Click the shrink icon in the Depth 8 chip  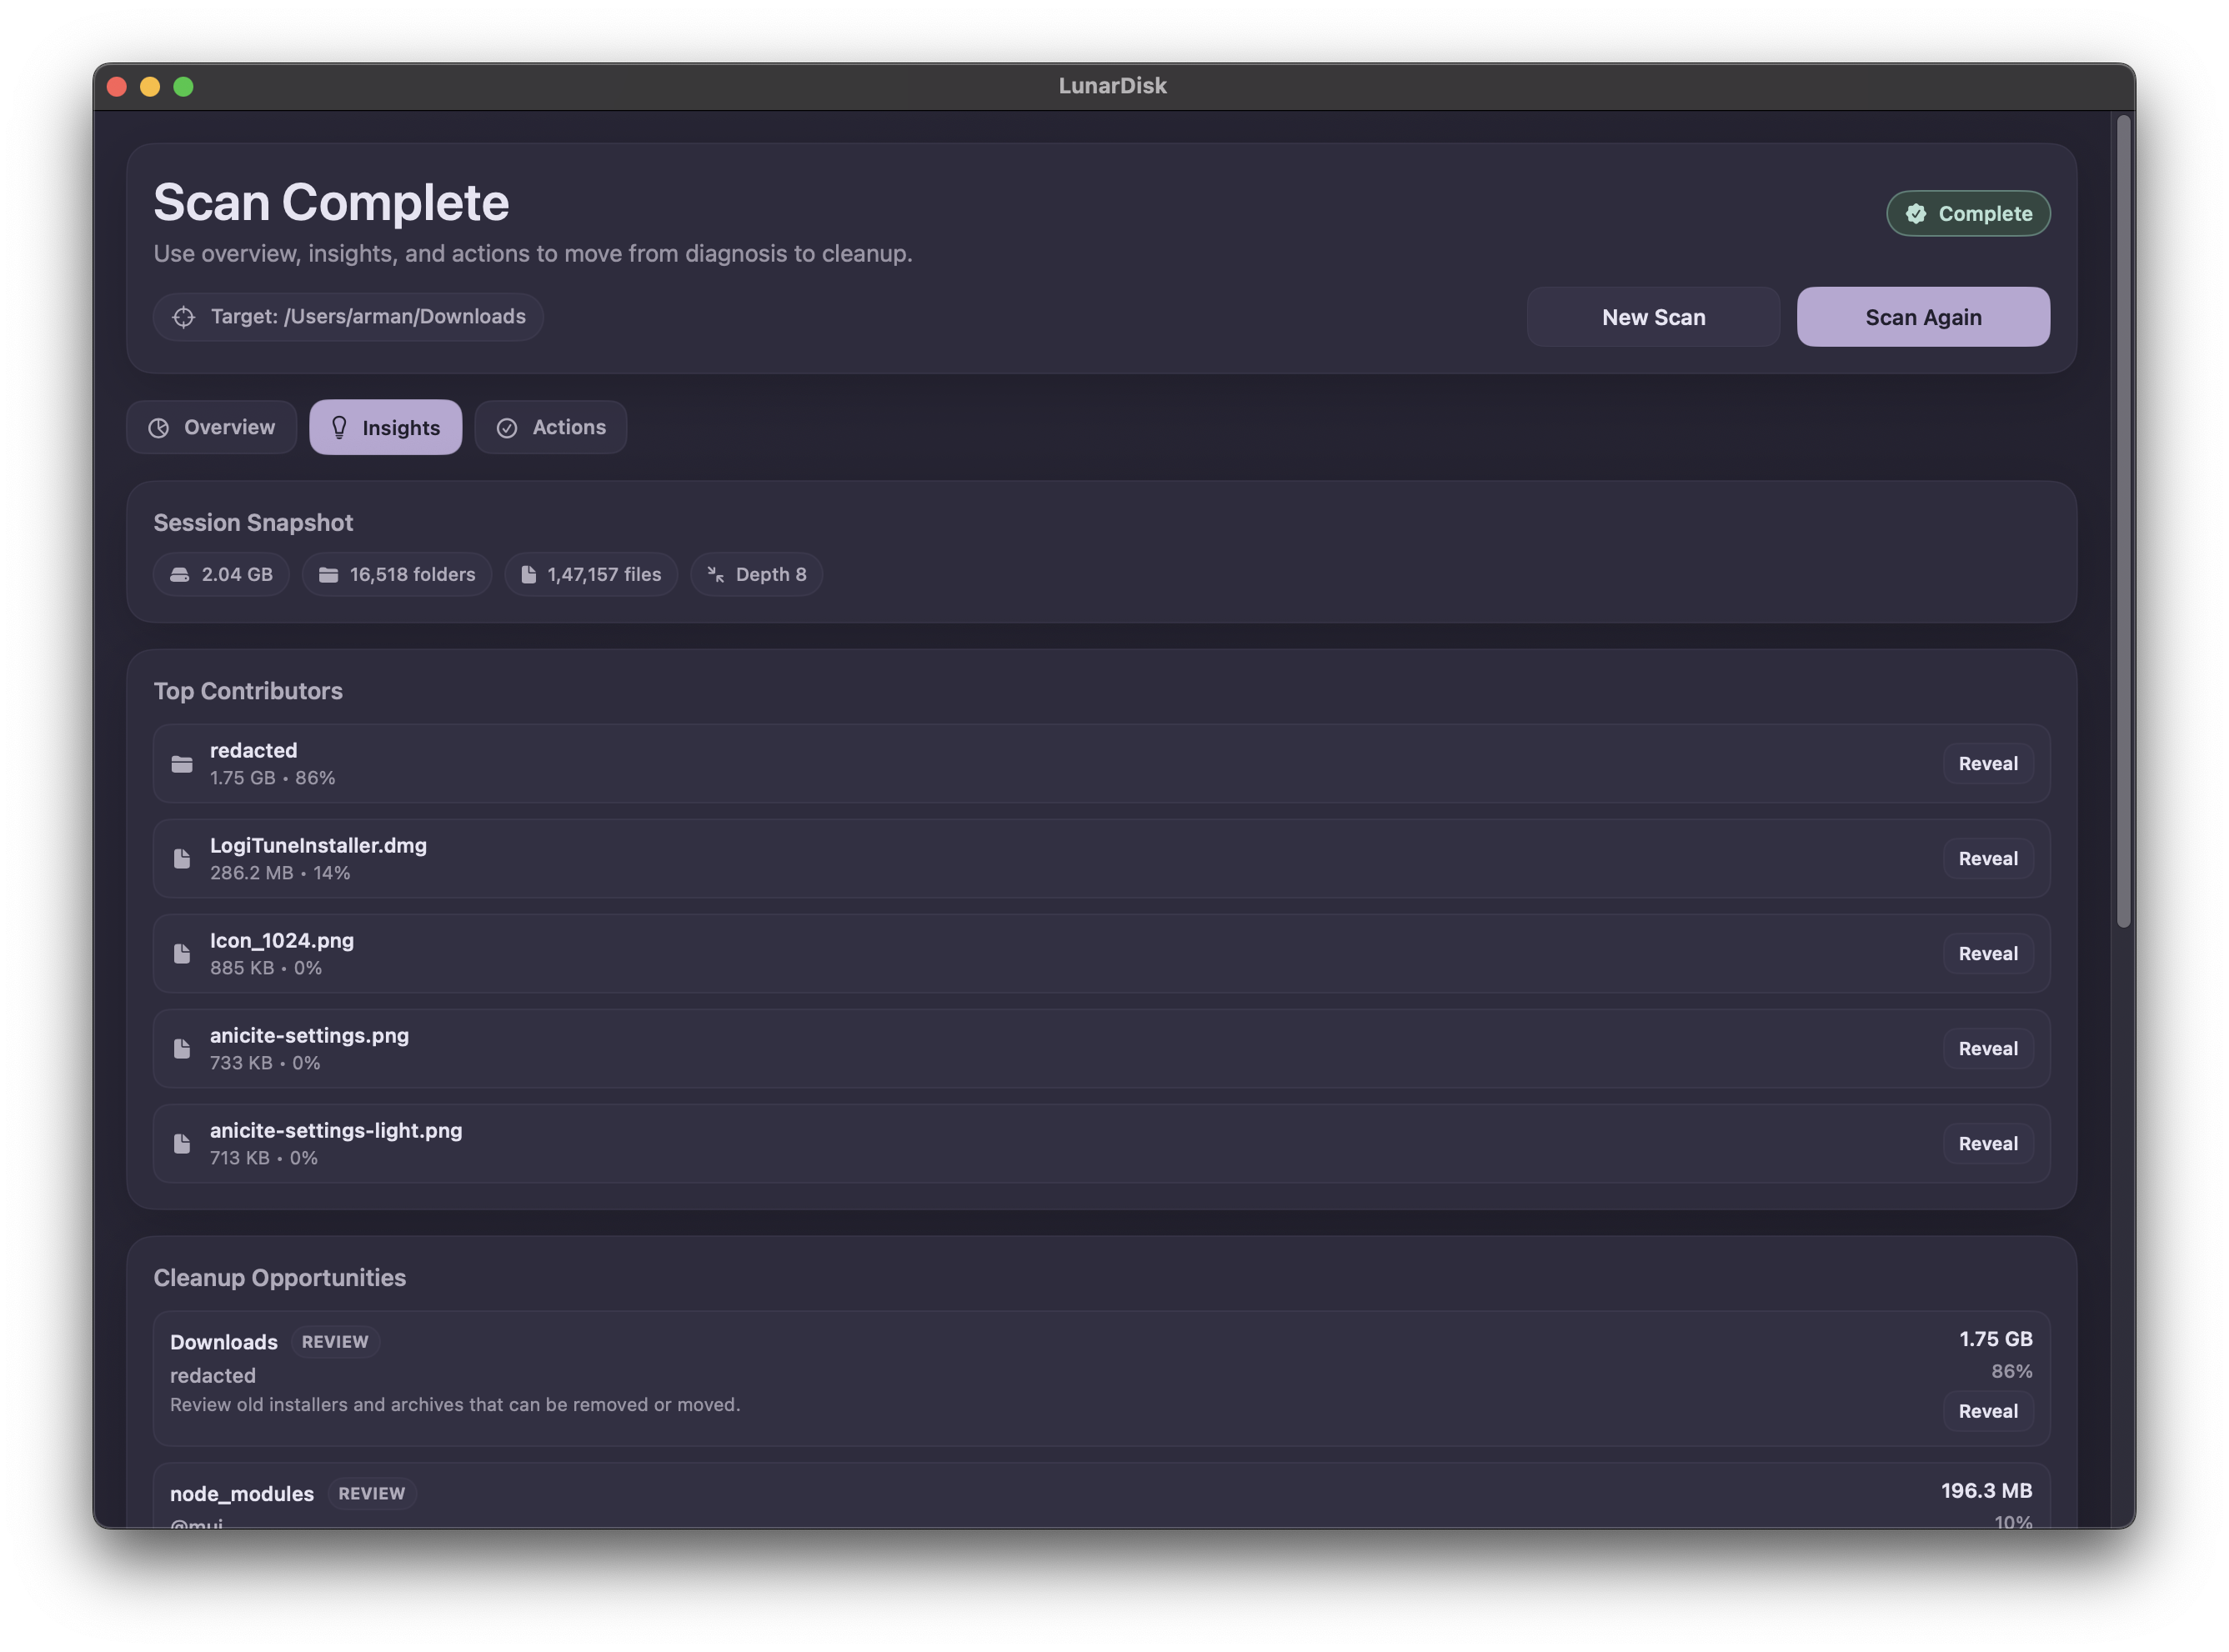715,574
